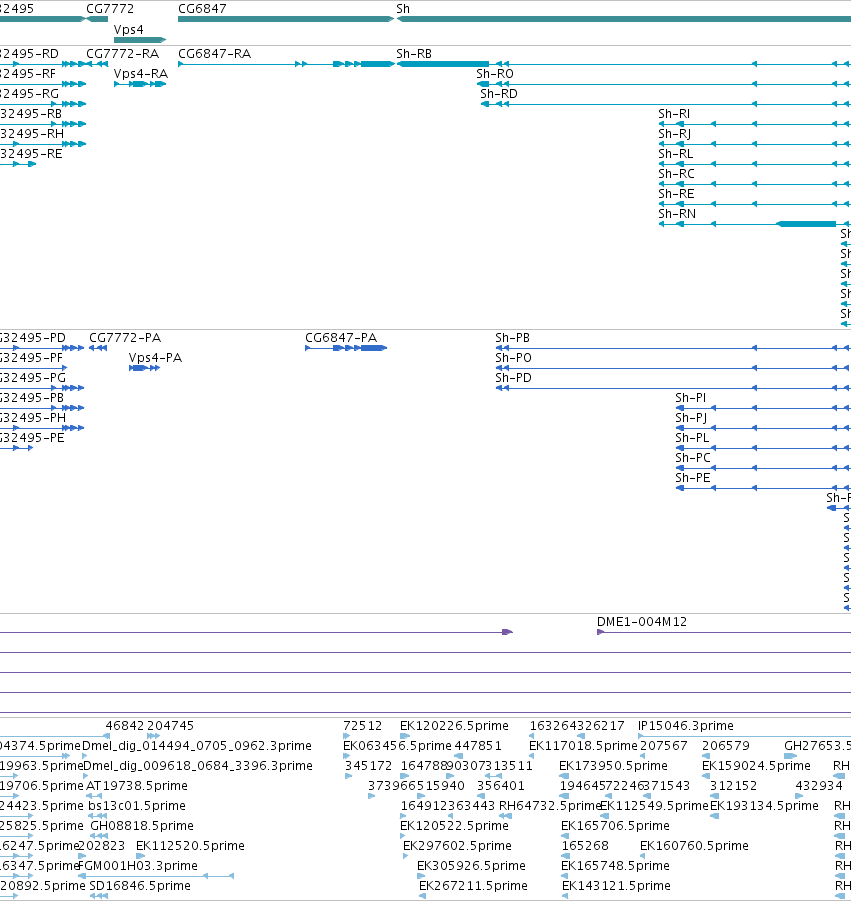The width and height of the screenshot is (851, 901).
Task: Click the teal CG6847 gene bar
Action: [x=286, y=19]
